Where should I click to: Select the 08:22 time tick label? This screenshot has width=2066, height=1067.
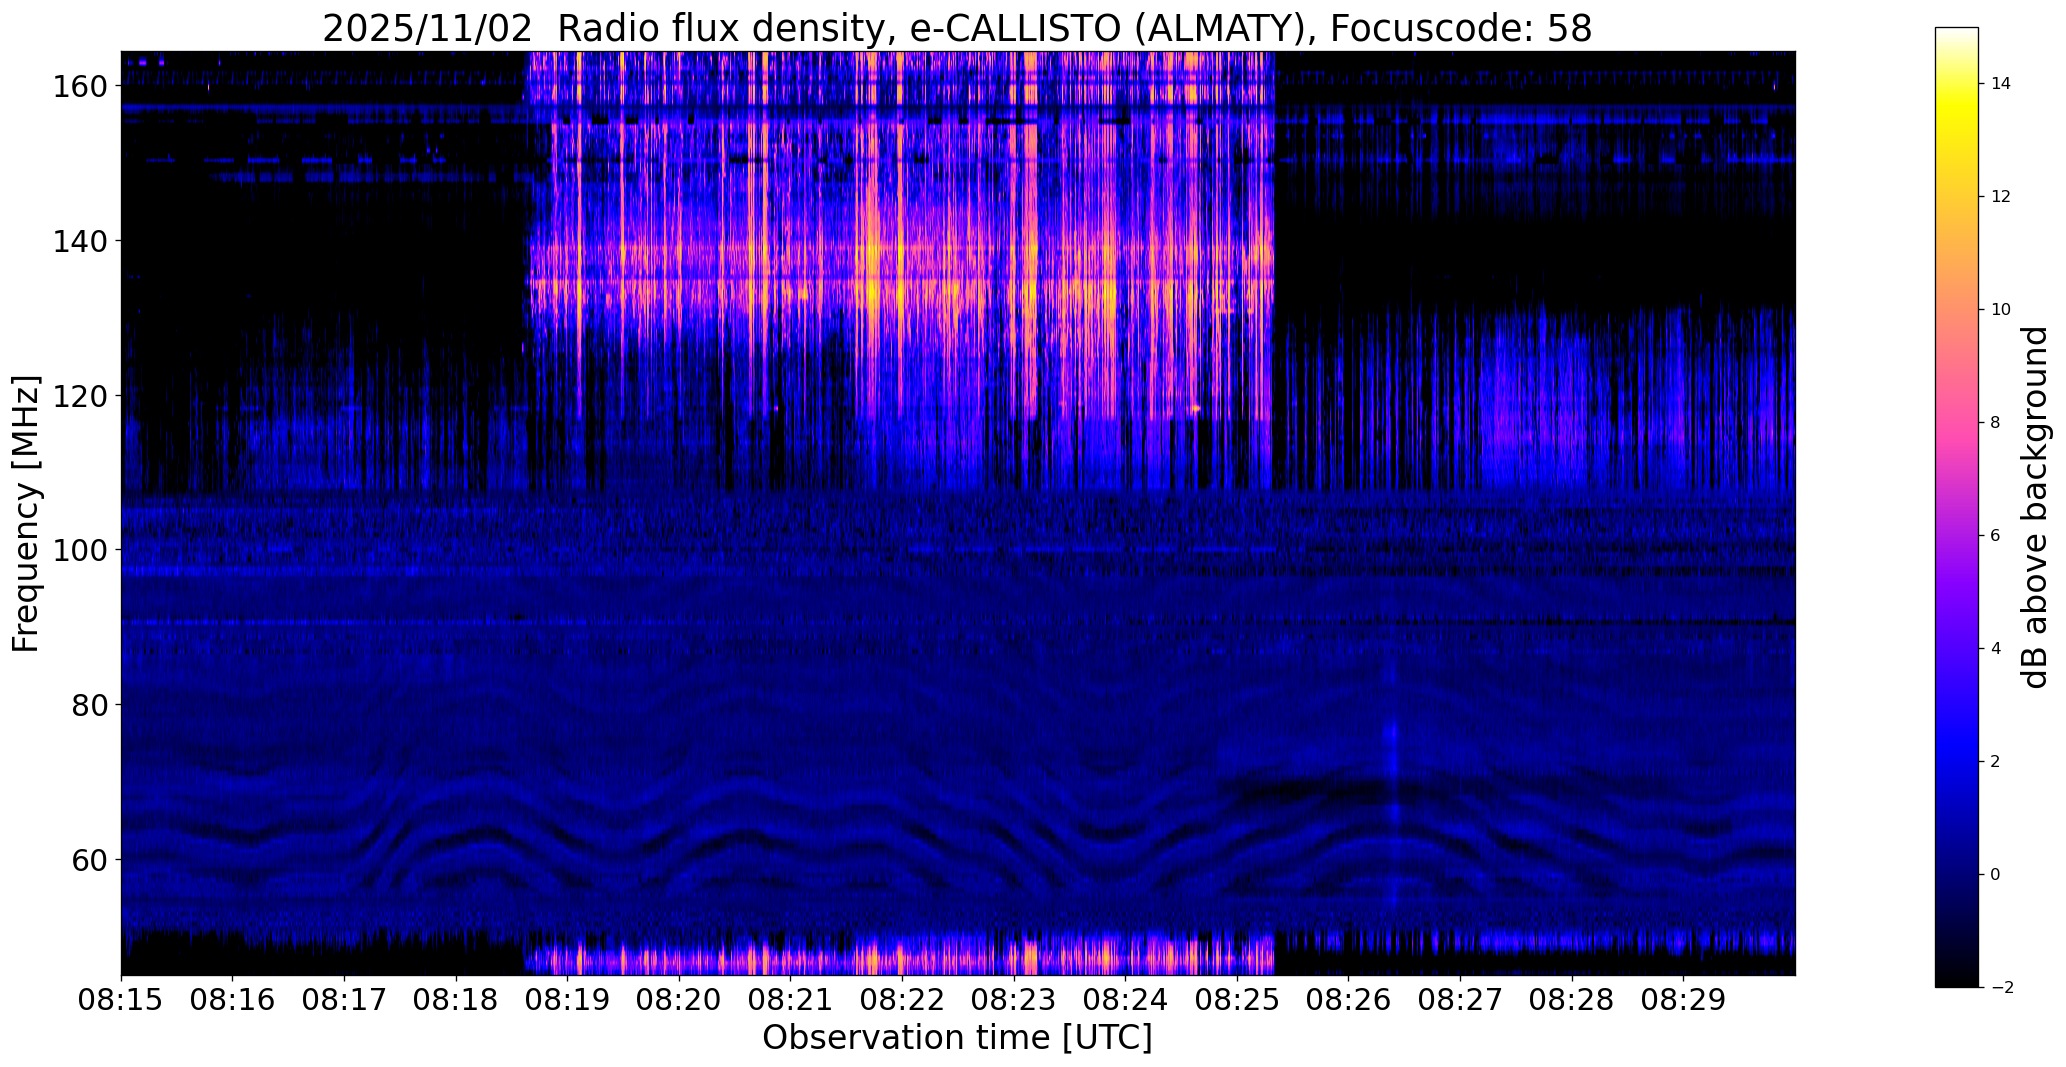pos(903,999)
